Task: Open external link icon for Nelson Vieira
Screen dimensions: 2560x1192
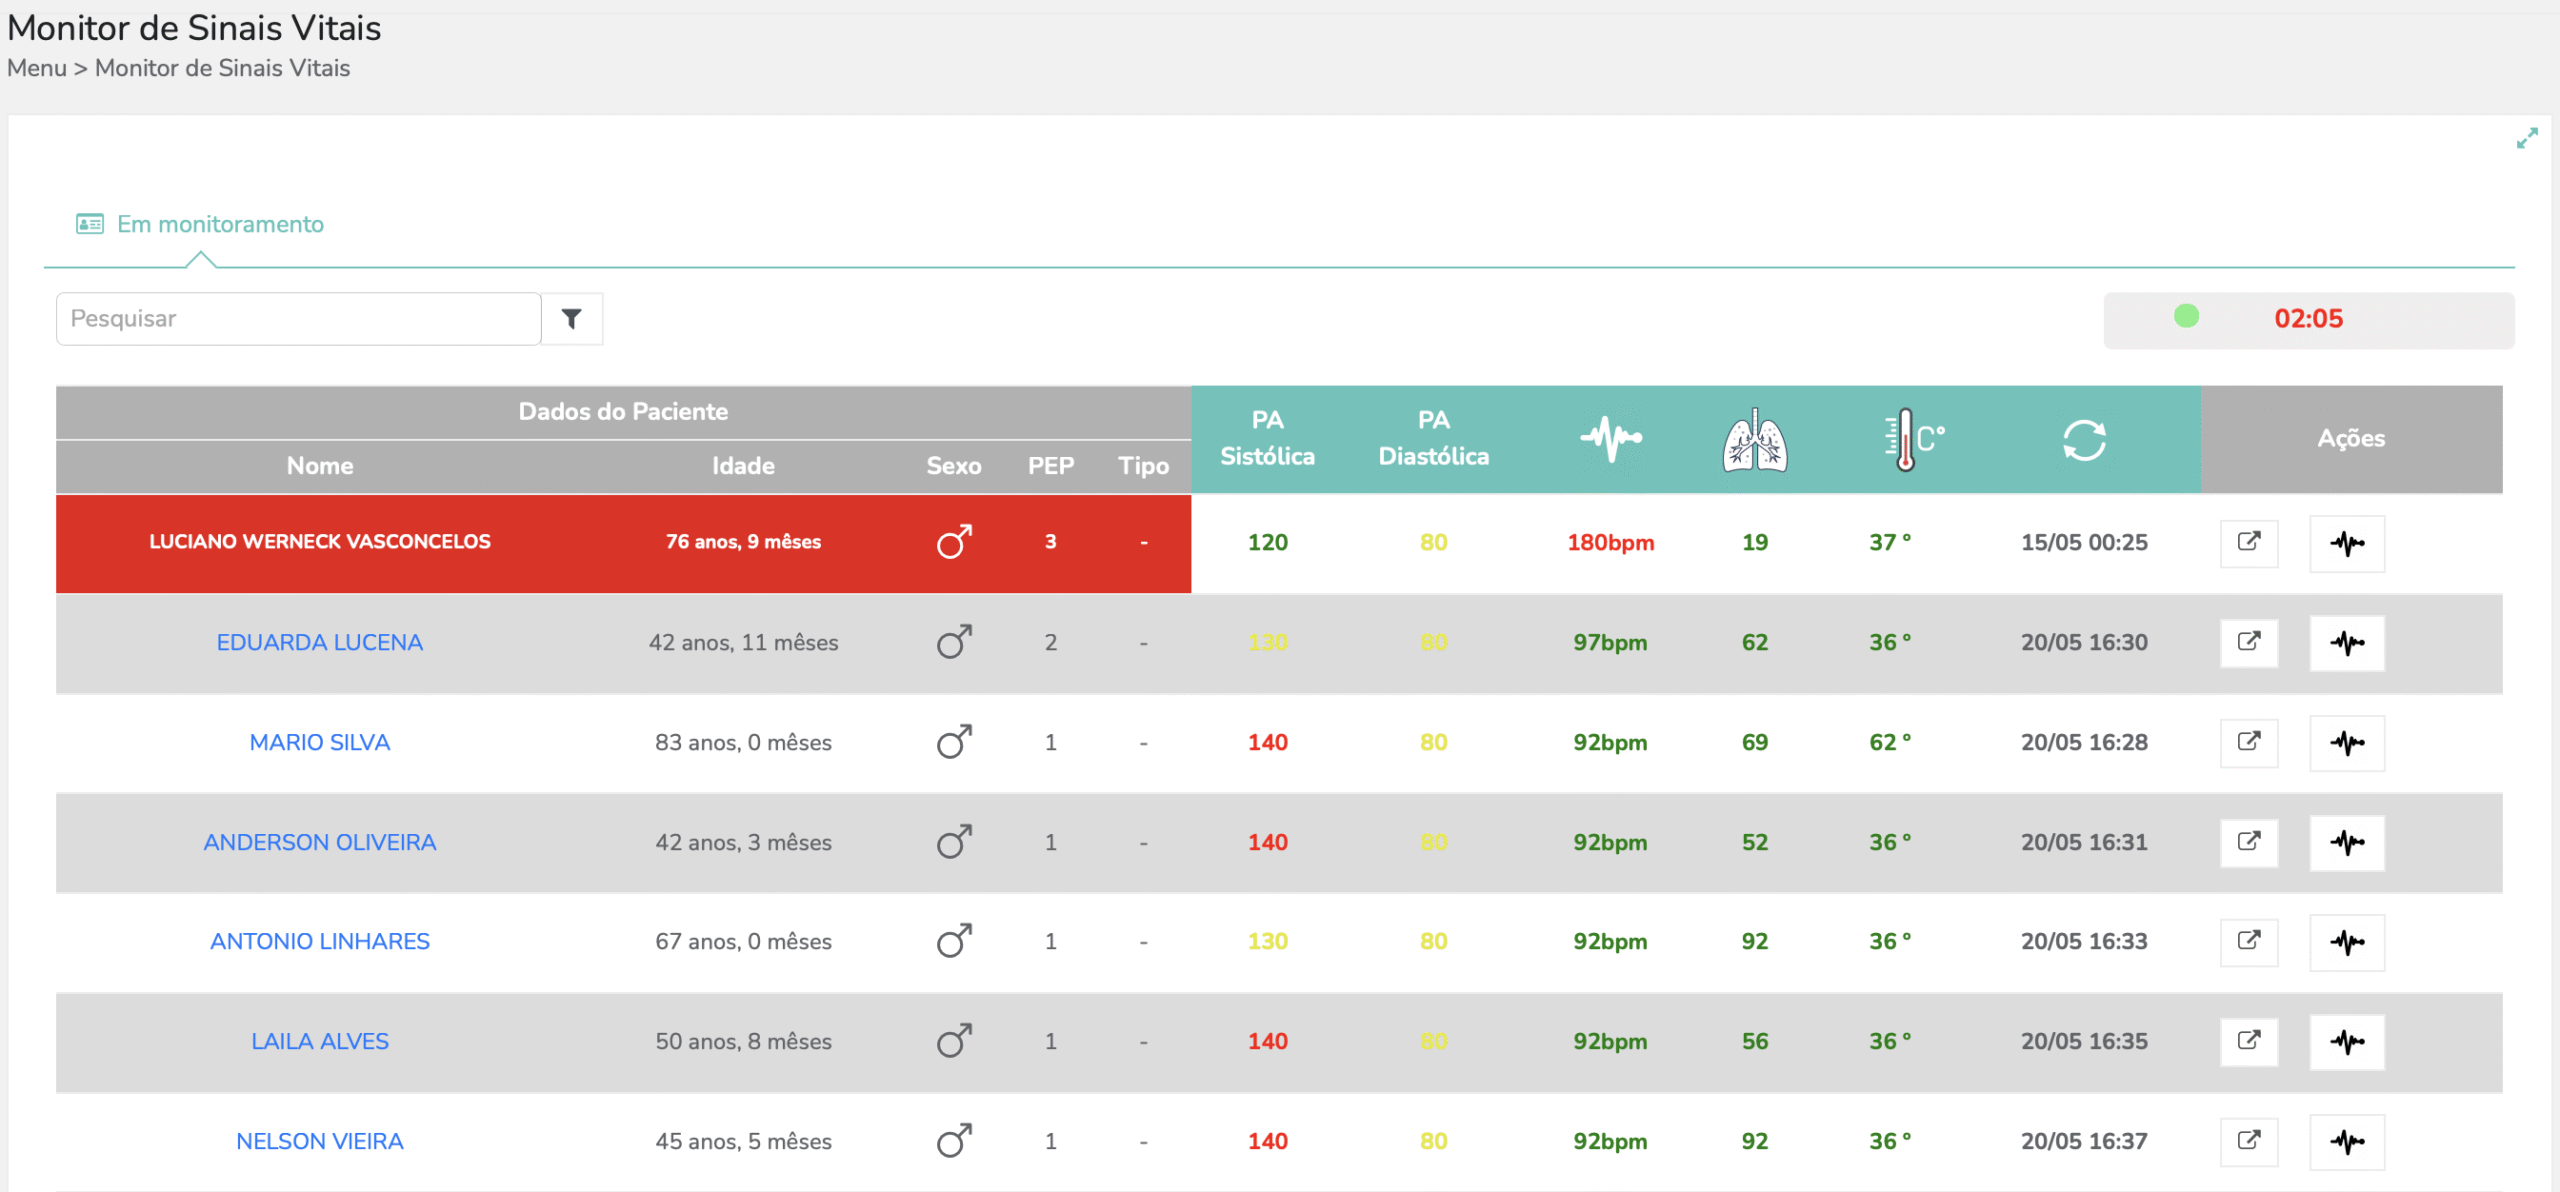Action: pos(2248,1141)
